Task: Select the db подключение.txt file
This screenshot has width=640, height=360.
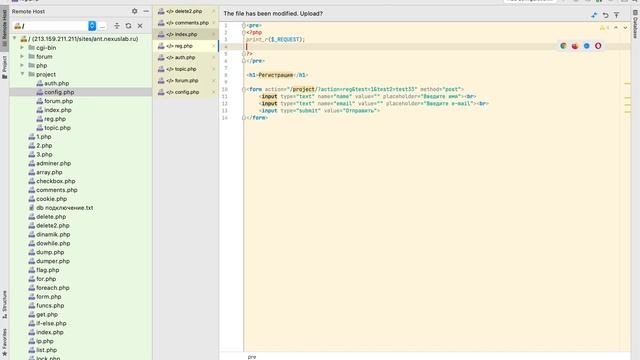Action: click(61, 208)
